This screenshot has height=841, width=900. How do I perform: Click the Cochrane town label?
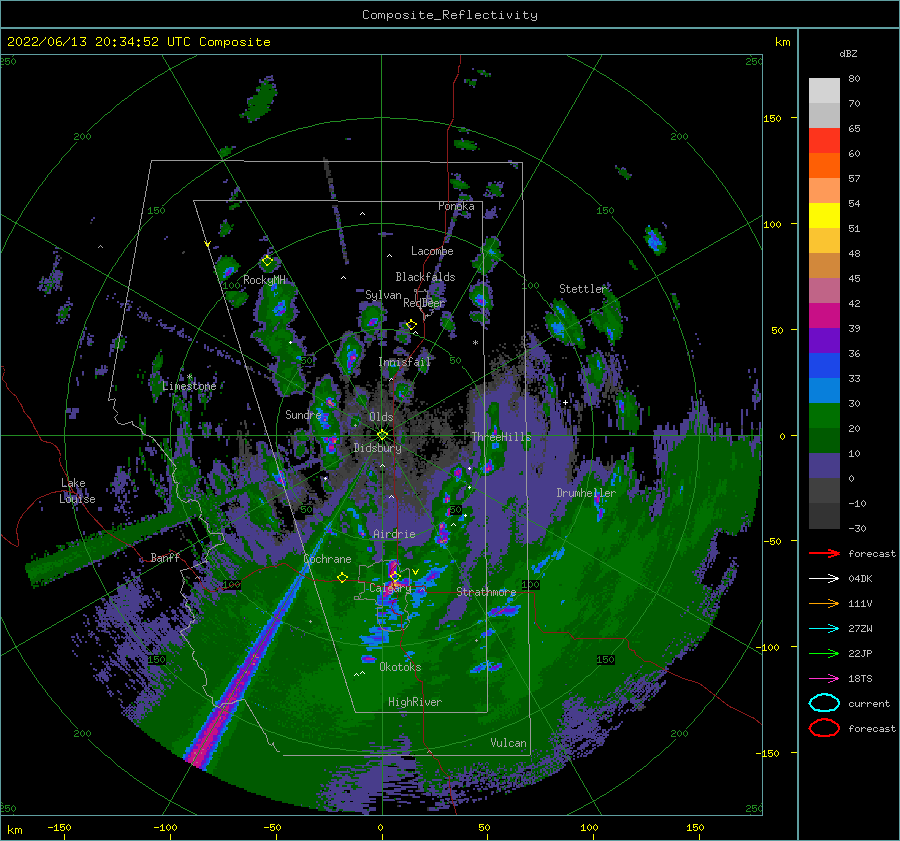327,559
